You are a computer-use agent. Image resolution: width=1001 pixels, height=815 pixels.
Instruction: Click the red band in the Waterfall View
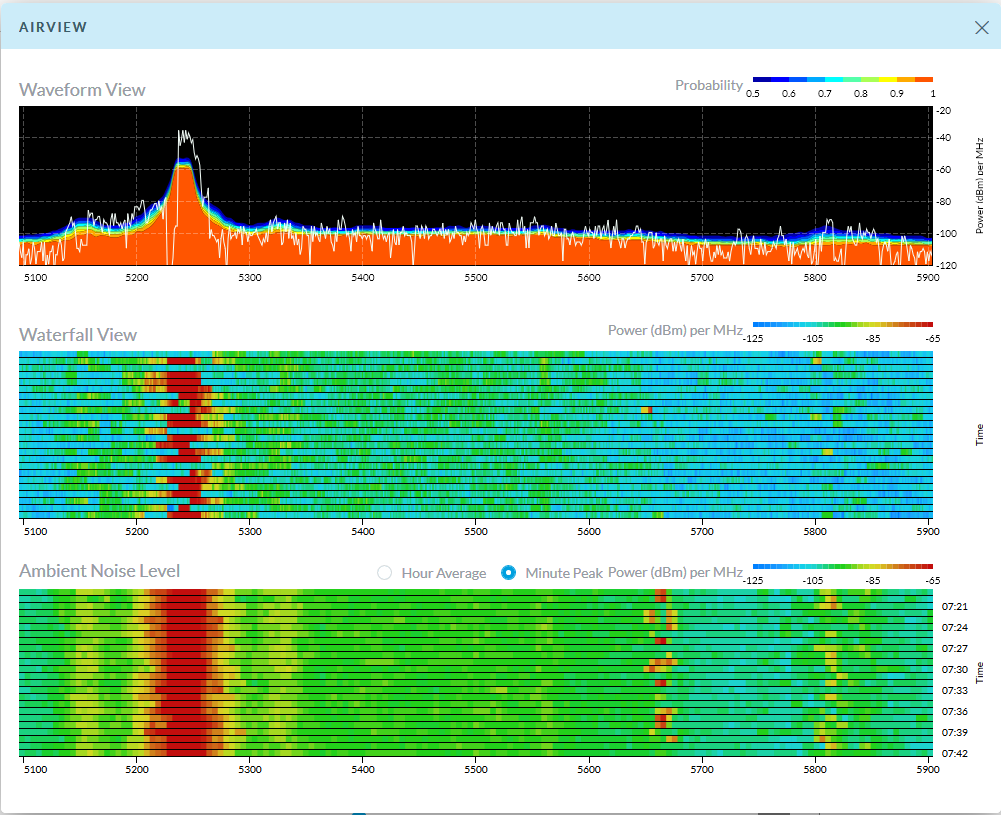tap(184, 434)
